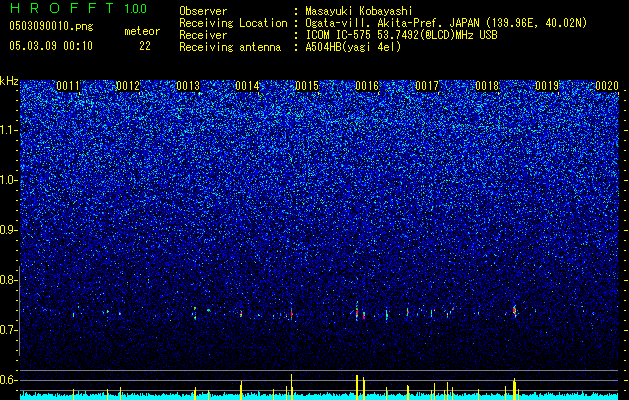Screen dimensions: 629x400
Task: Click the A504HB(yagi 4el) antenna text
Action: (353, 47)
